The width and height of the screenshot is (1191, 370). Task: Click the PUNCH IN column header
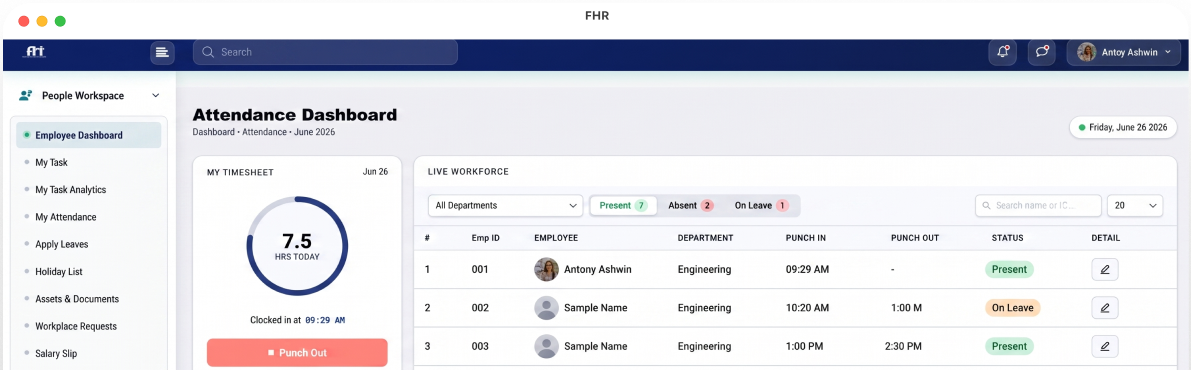pos(806,238)
